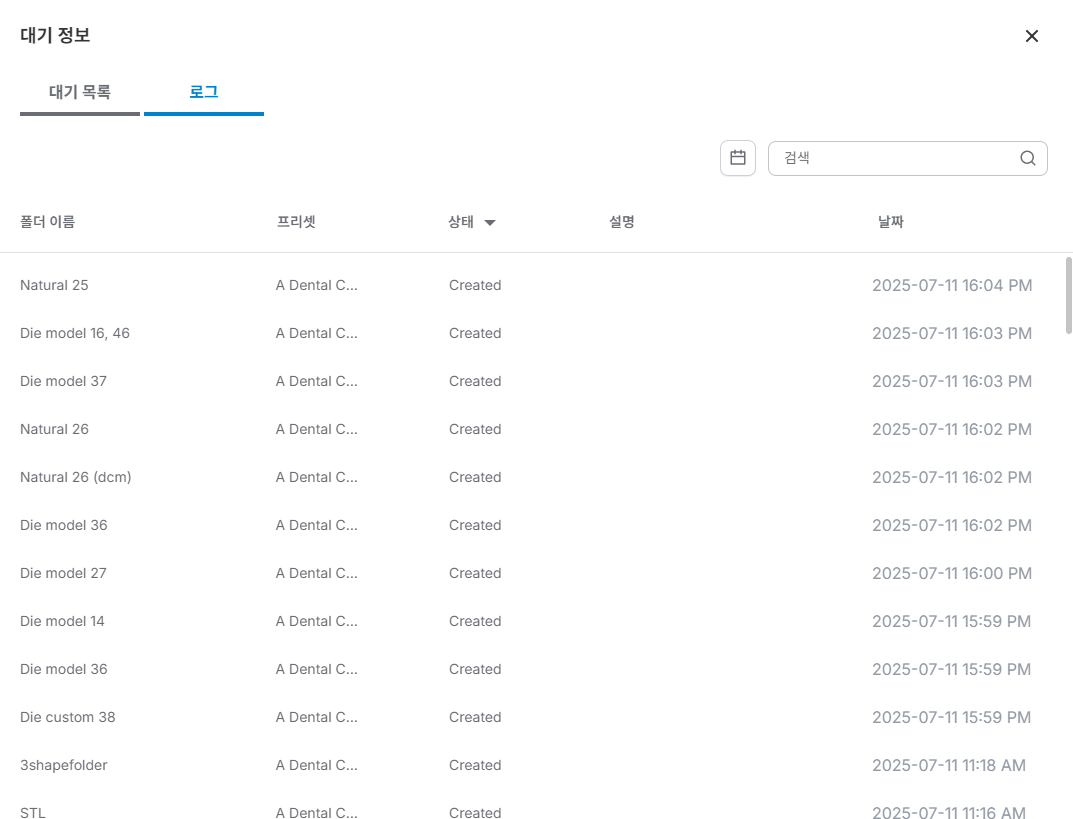Select the 로그 tab
This screenshot has height=819, width=1073.
point(204,93)
